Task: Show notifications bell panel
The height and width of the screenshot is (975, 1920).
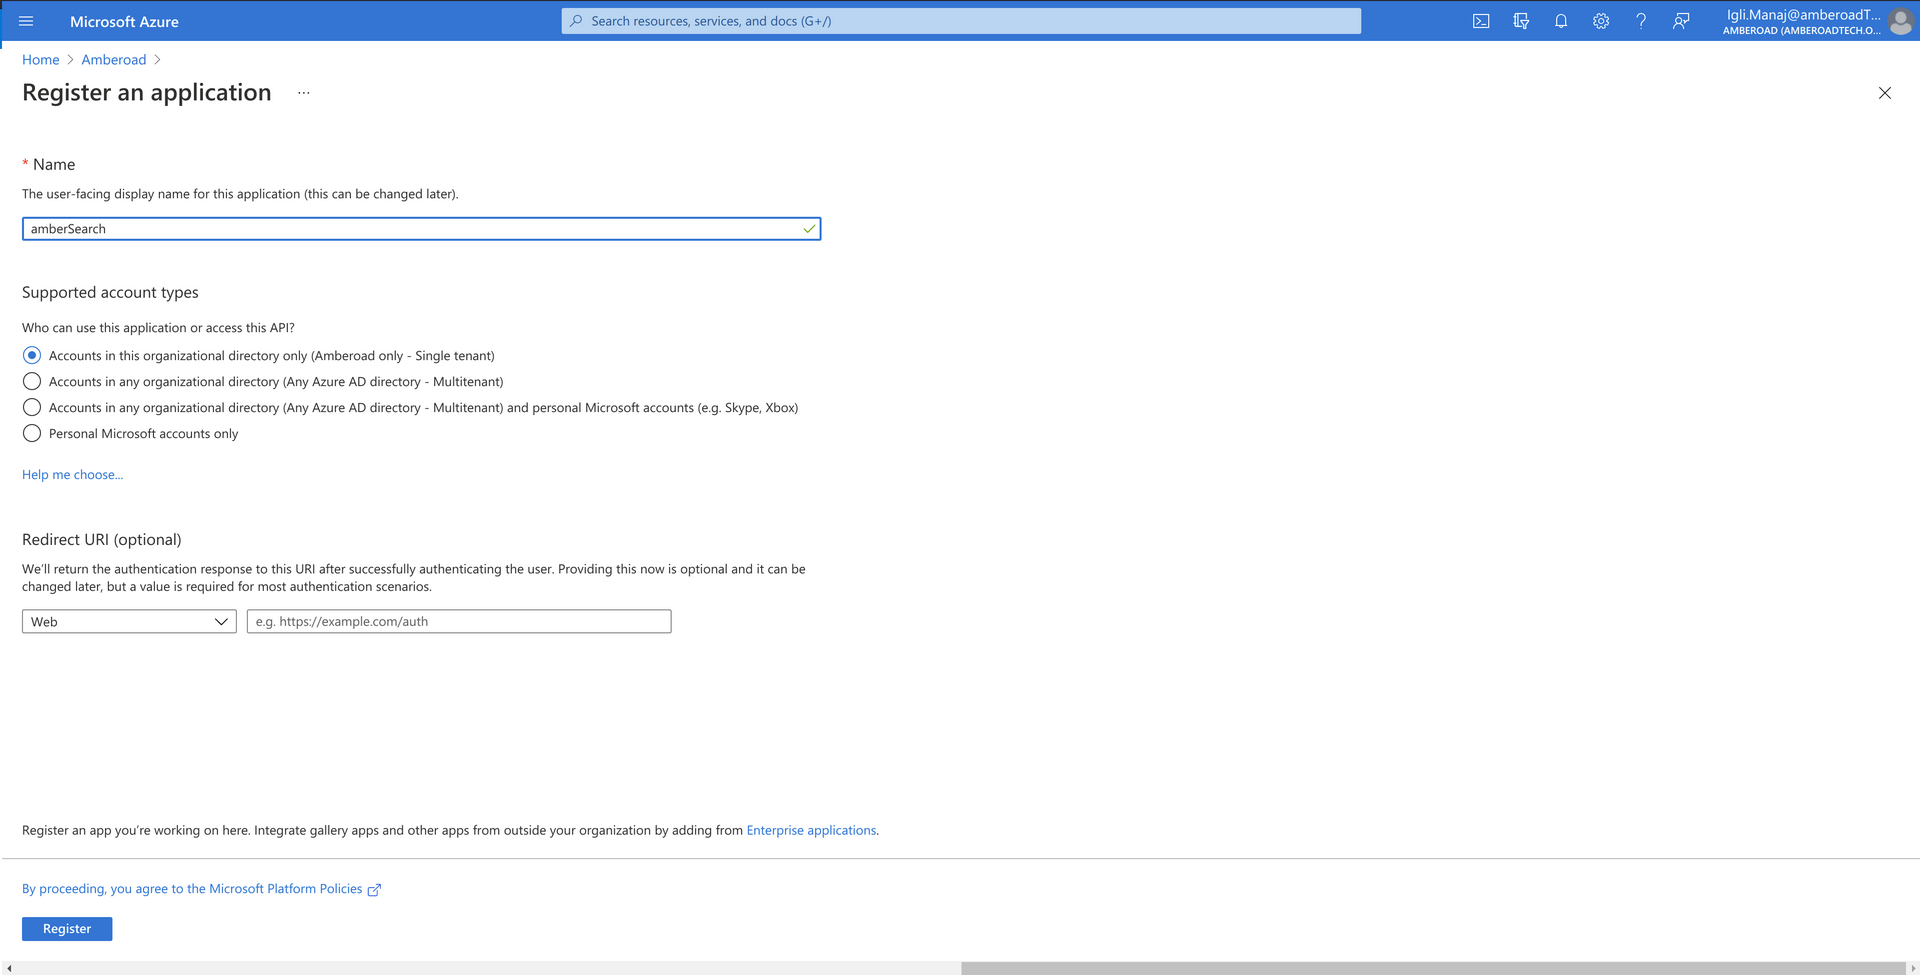Action: (1561, 21)
